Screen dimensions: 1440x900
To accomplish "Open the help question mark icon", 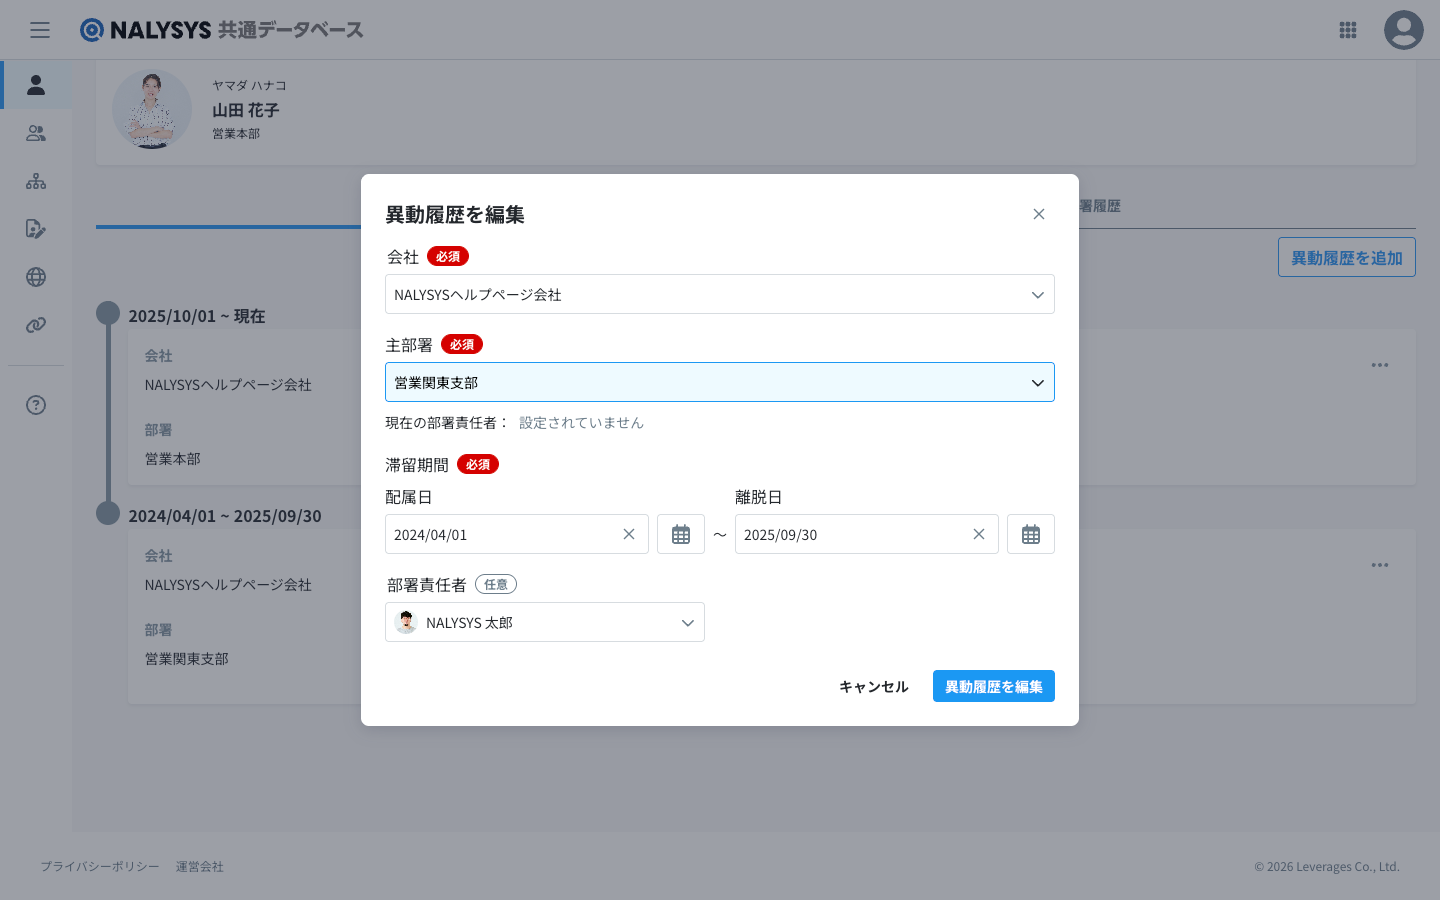I will [36, 405].
